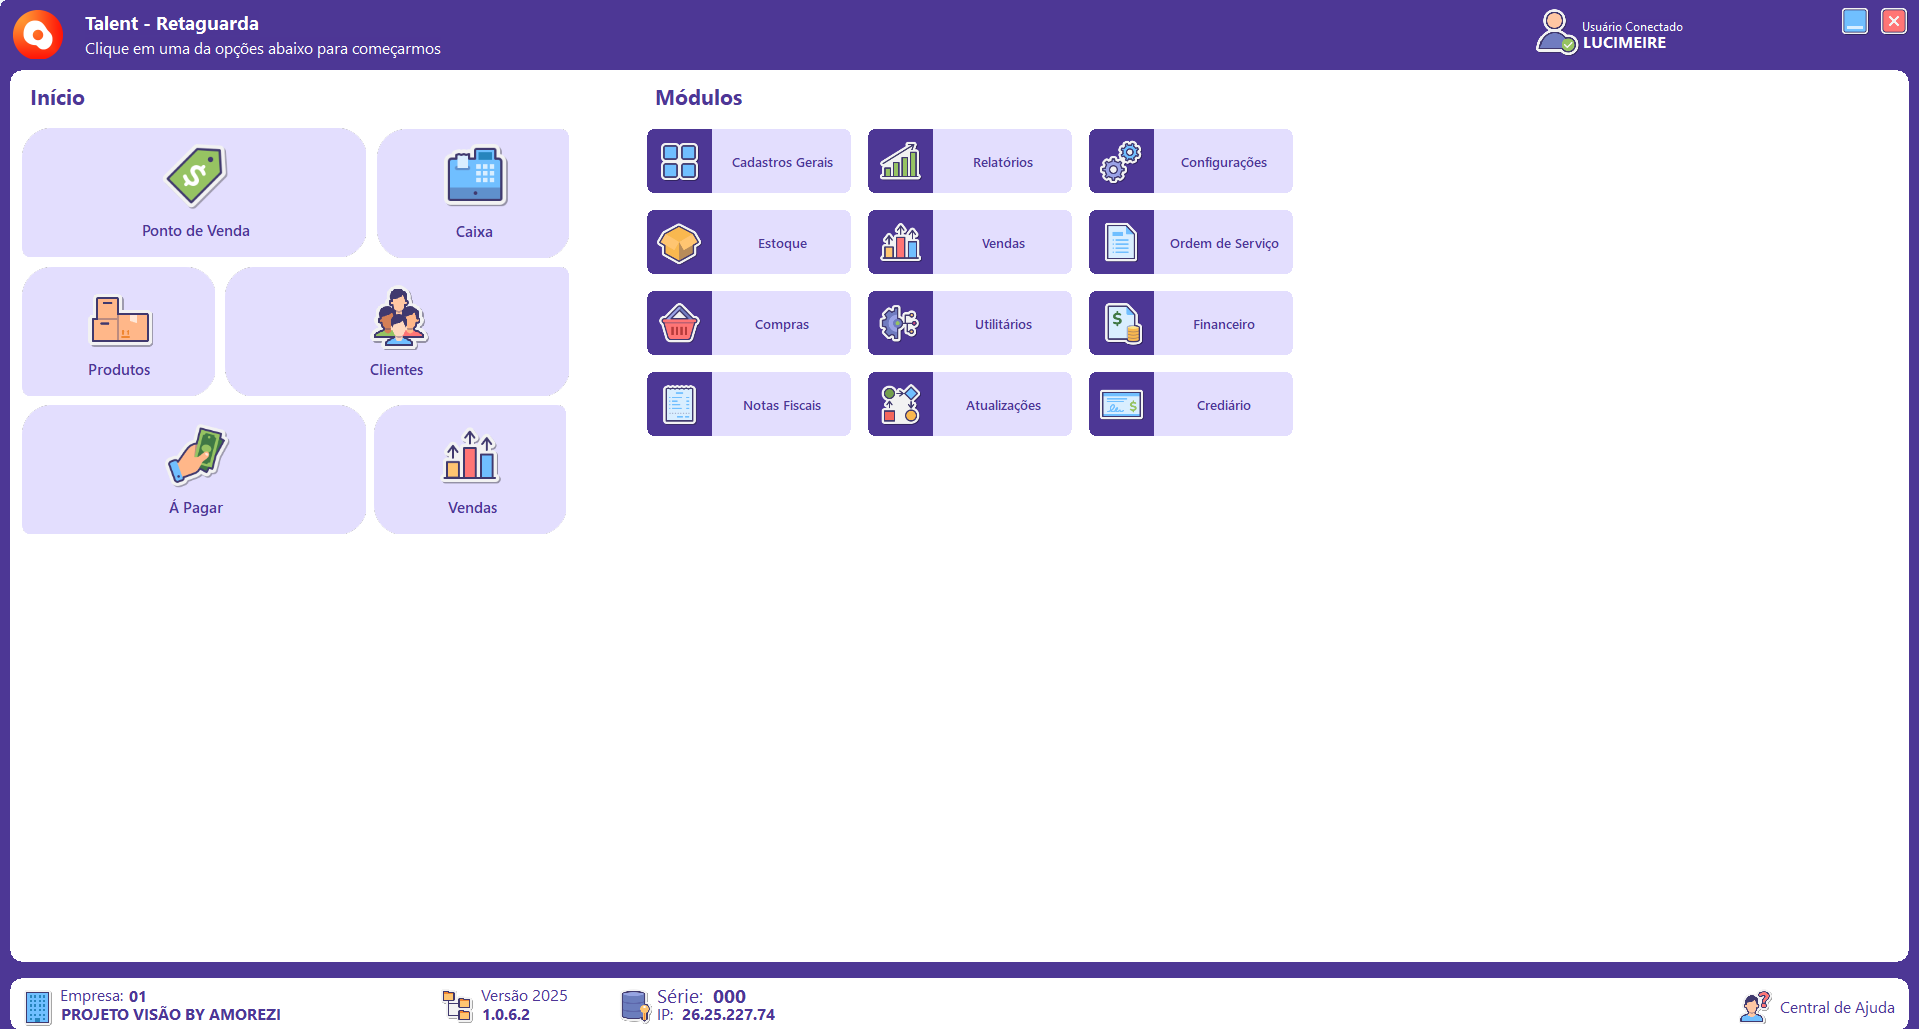Open the Utilitários module
The width and height of the screenshot is (1919, 1029).
pyautogui.click(x=1002, y=324)
